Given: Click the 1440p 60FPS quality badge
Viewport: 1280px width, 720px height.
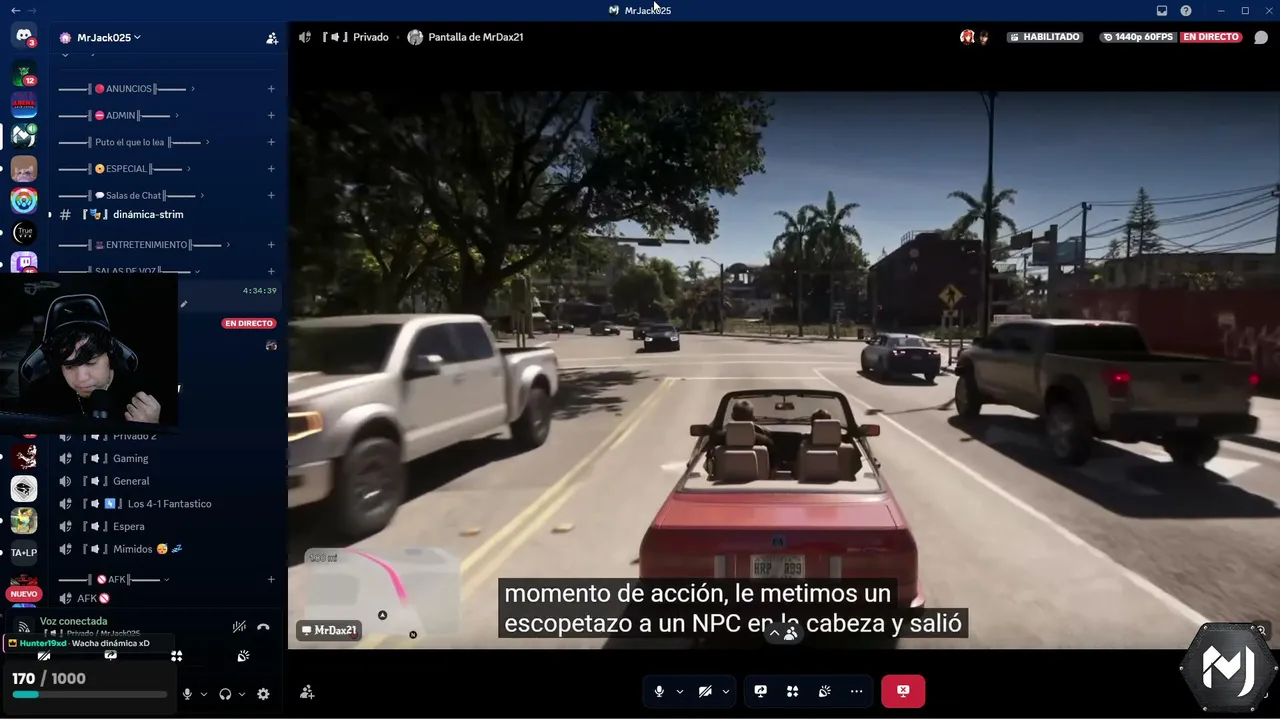Looking at the screenshot, I should [x=1138, y=37].
